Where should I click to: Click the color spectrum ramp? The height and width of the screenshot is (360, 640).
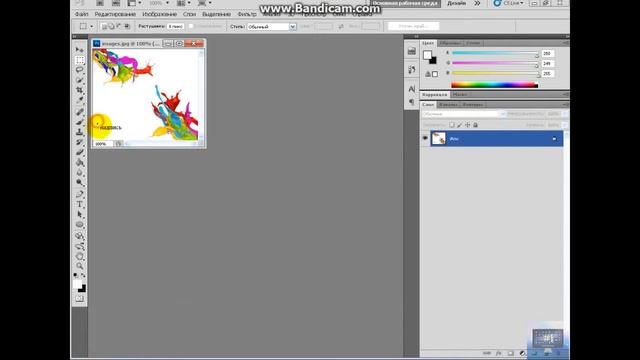[494, 85]
